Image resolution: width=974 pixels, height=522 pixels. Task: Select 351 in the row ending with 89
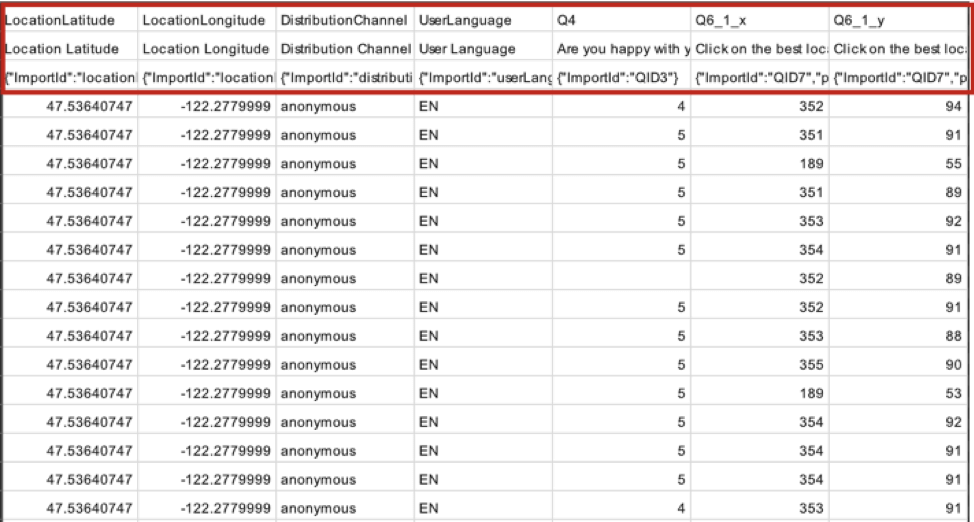tap(760, 193)
